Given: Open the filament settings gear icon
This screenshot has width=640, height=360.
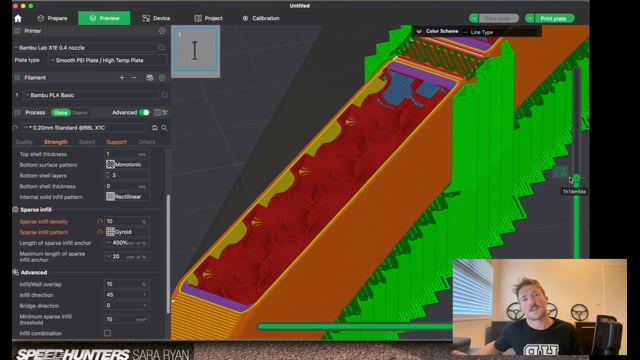Looking at the screenshot, I should coord(162,78).
